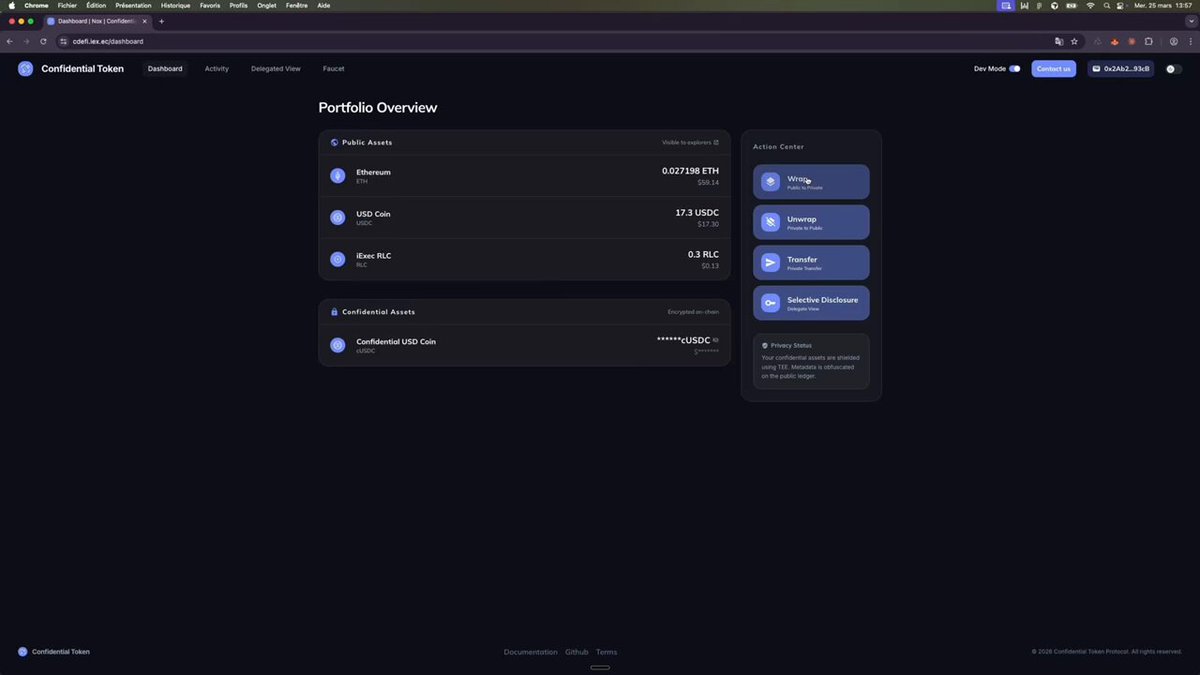Reload the page with refresh icon

[x=43, y=41]
